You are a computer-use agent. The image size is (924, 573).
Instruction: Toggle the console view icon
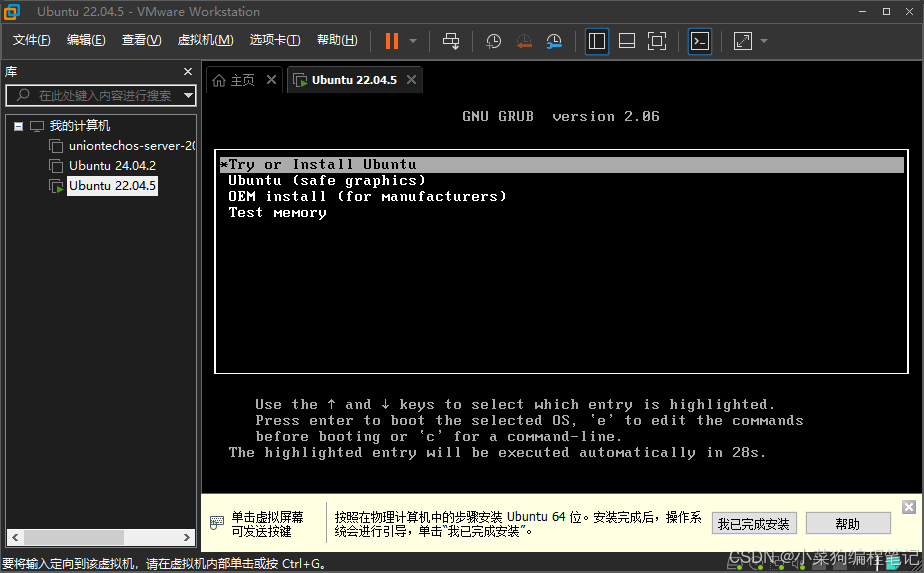[700, 41]
